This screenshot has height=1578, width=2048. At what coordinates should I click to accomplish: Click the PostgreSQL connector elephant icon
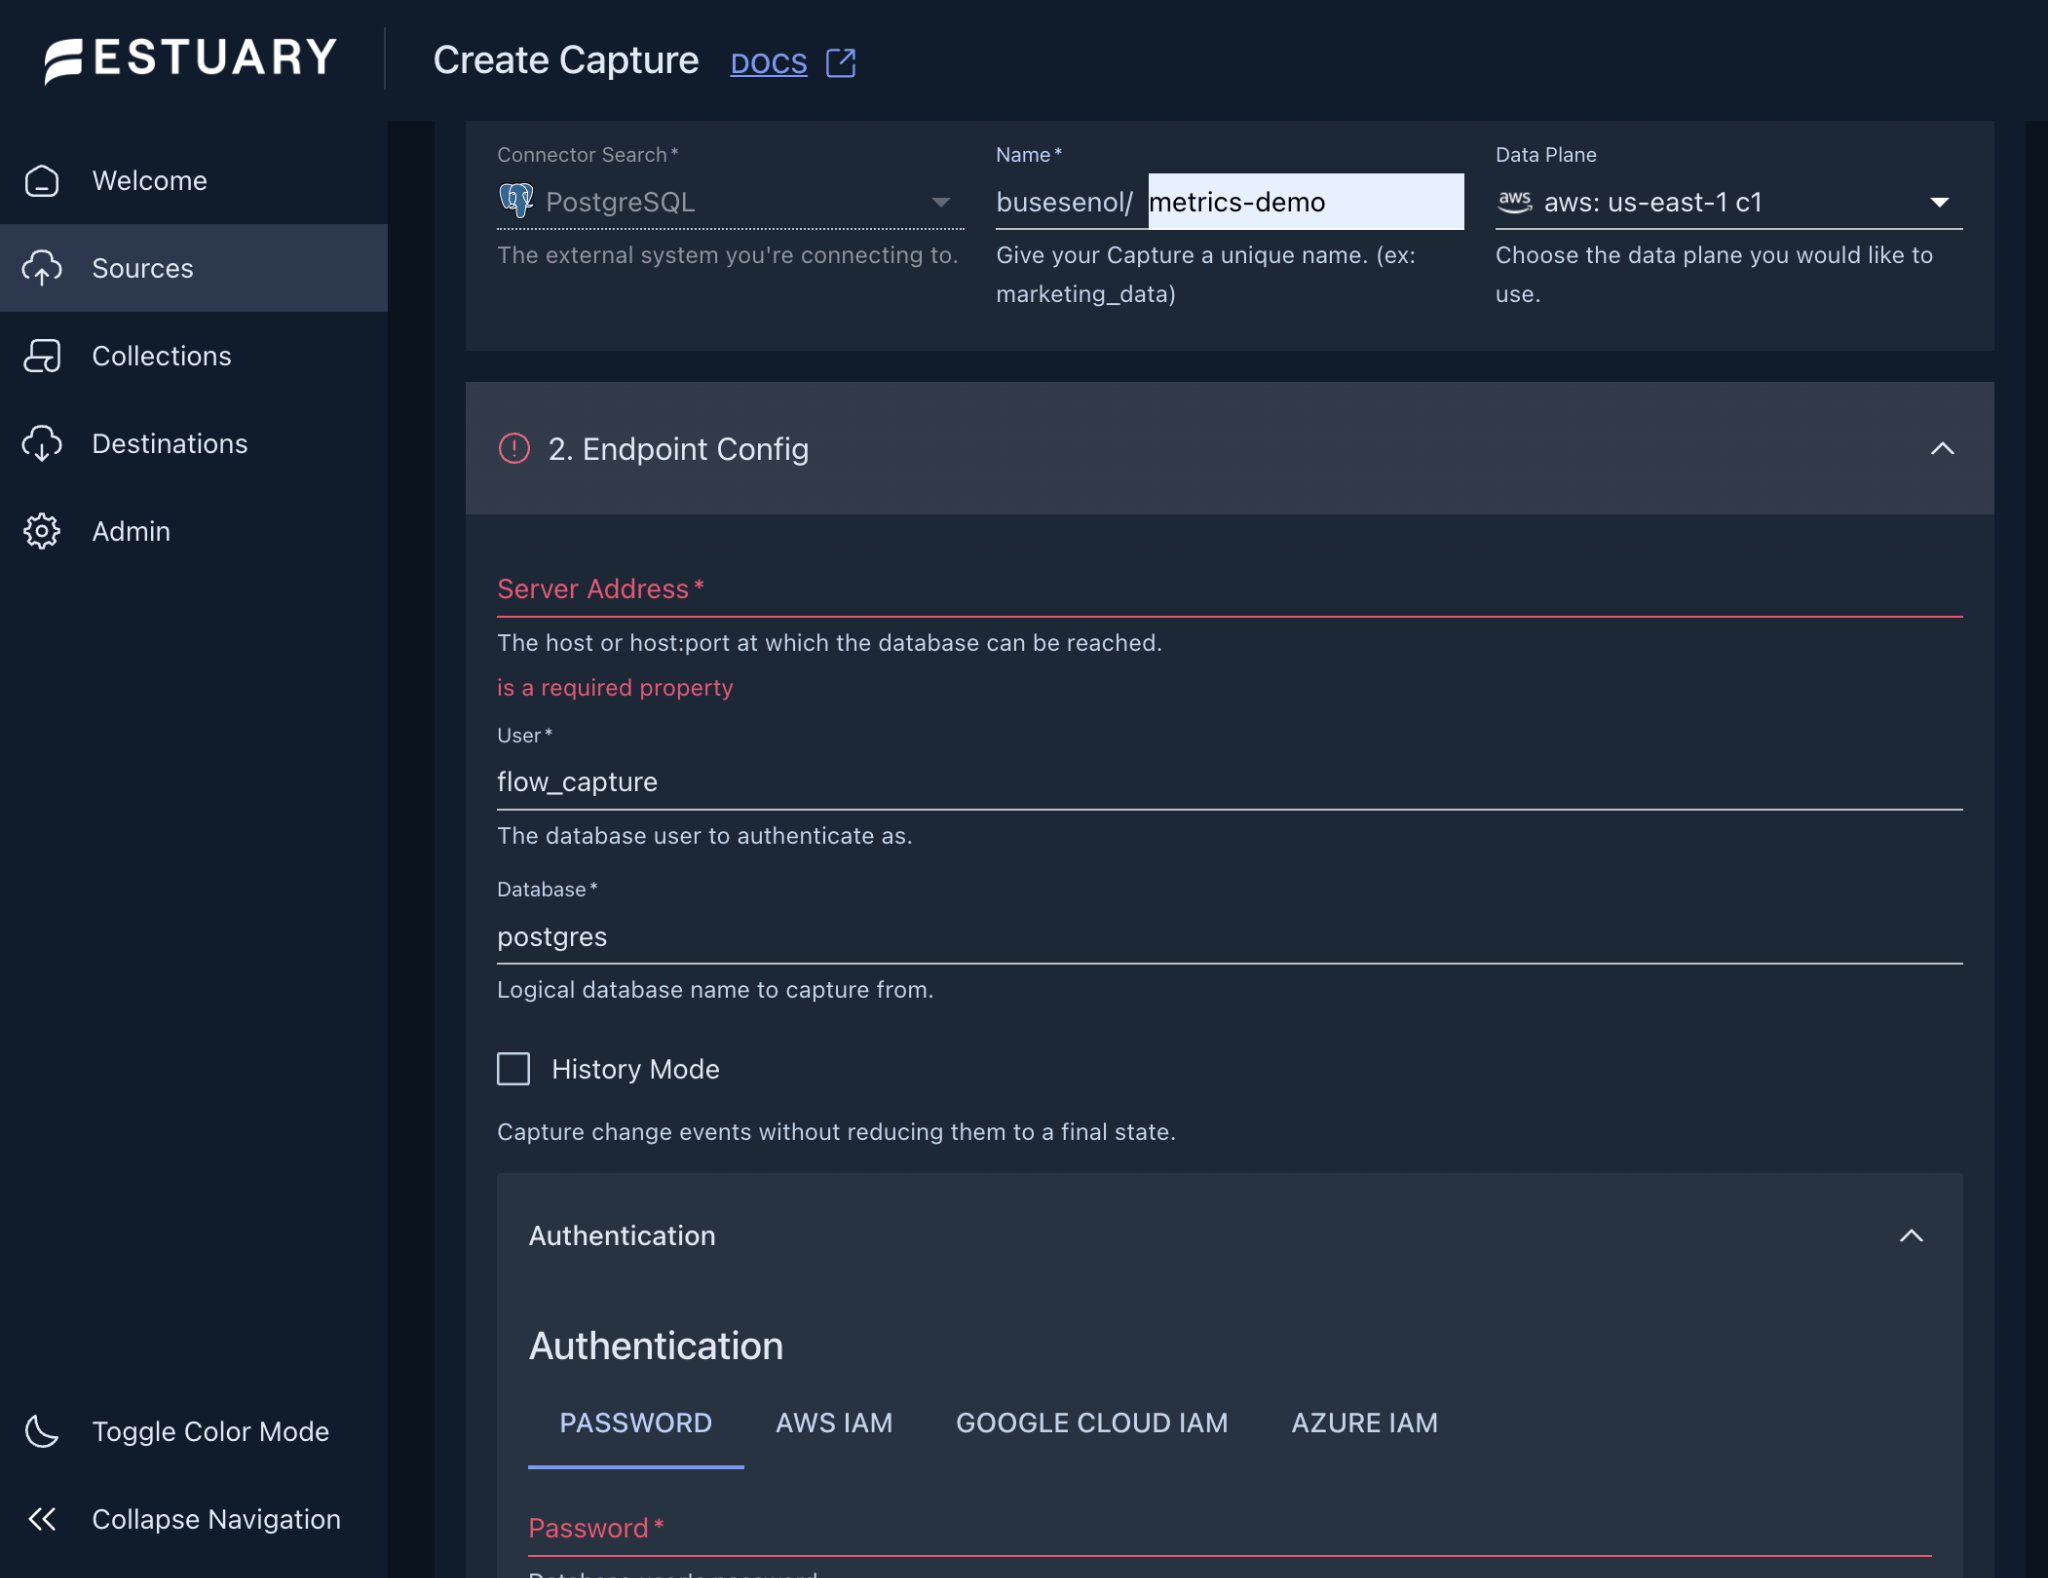(516, 201)
